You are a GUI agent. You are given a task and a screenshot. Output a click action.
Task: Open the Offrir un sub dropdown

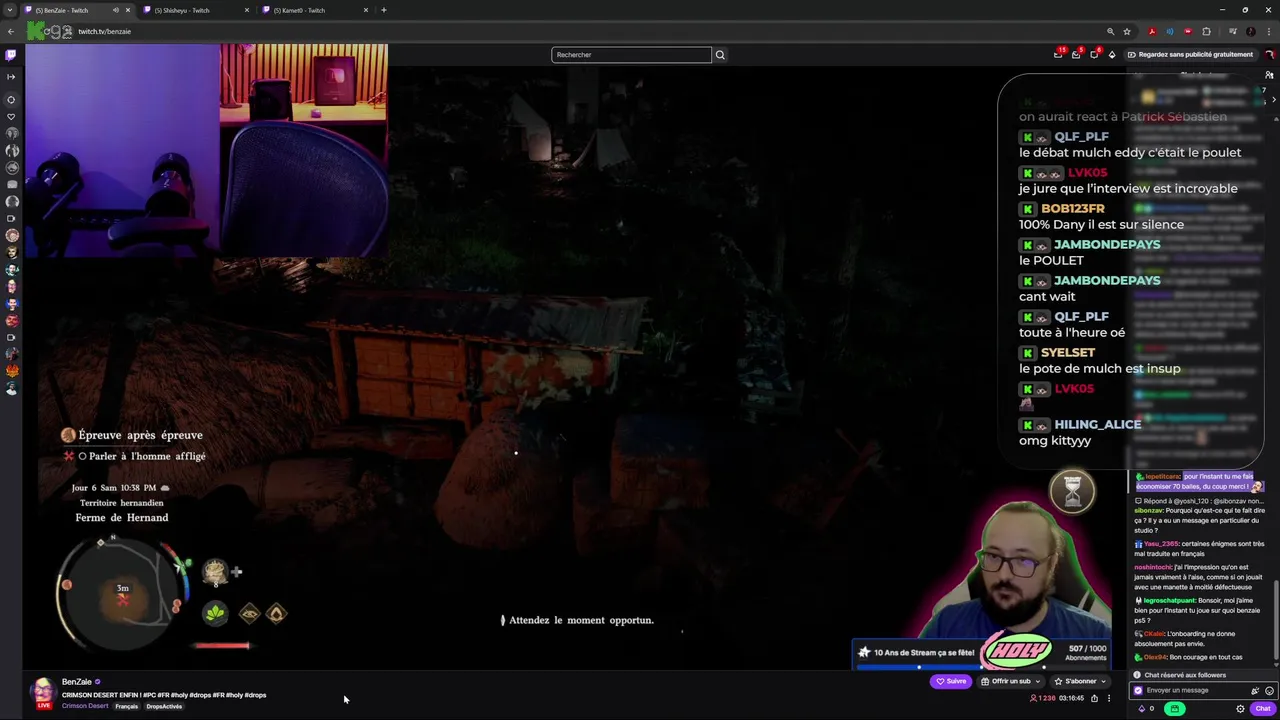[1010, 681]
